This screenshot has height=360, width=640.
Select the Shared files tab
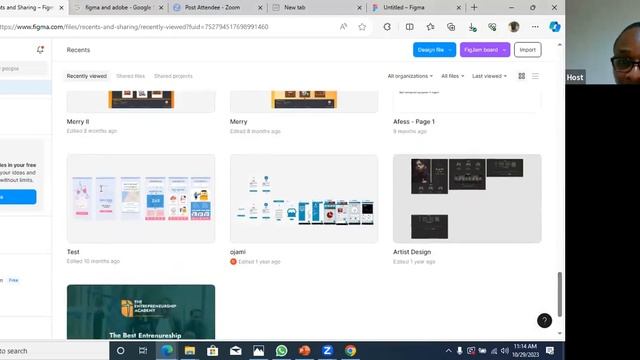(130, 76)
